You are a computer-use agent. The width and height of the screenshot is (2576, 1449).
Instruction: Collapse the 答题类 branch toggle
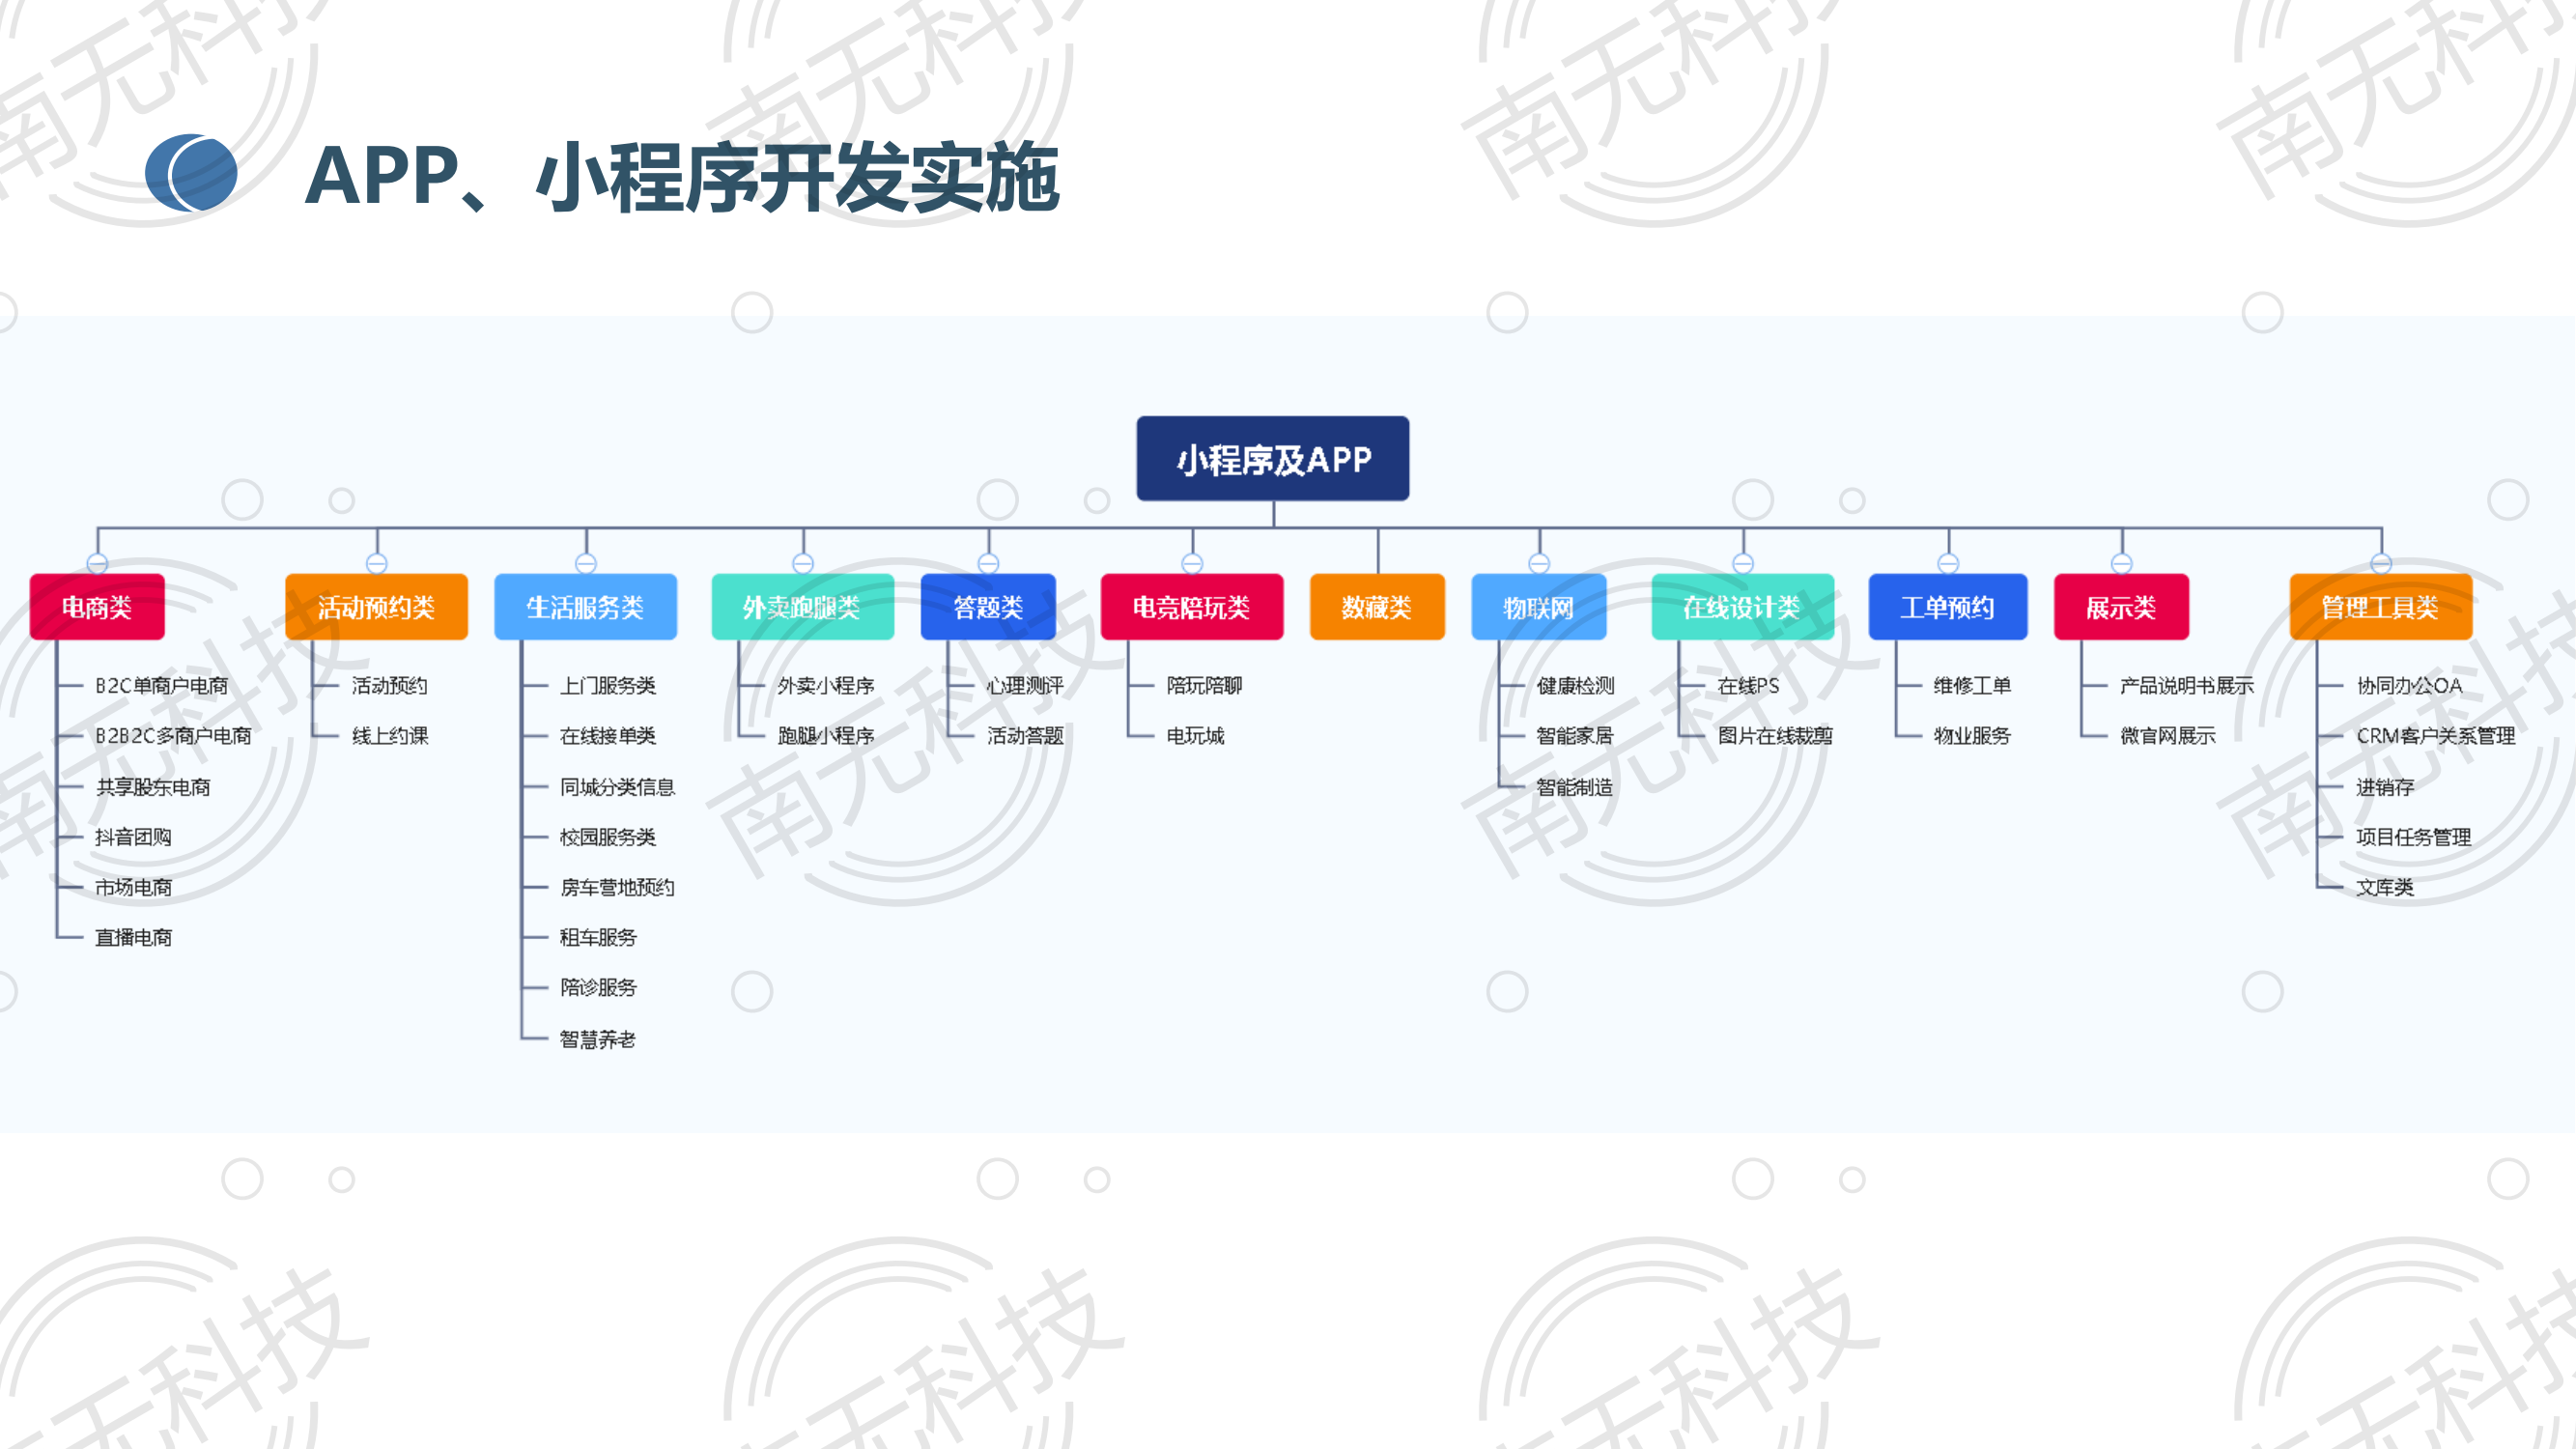click(988, 564)
